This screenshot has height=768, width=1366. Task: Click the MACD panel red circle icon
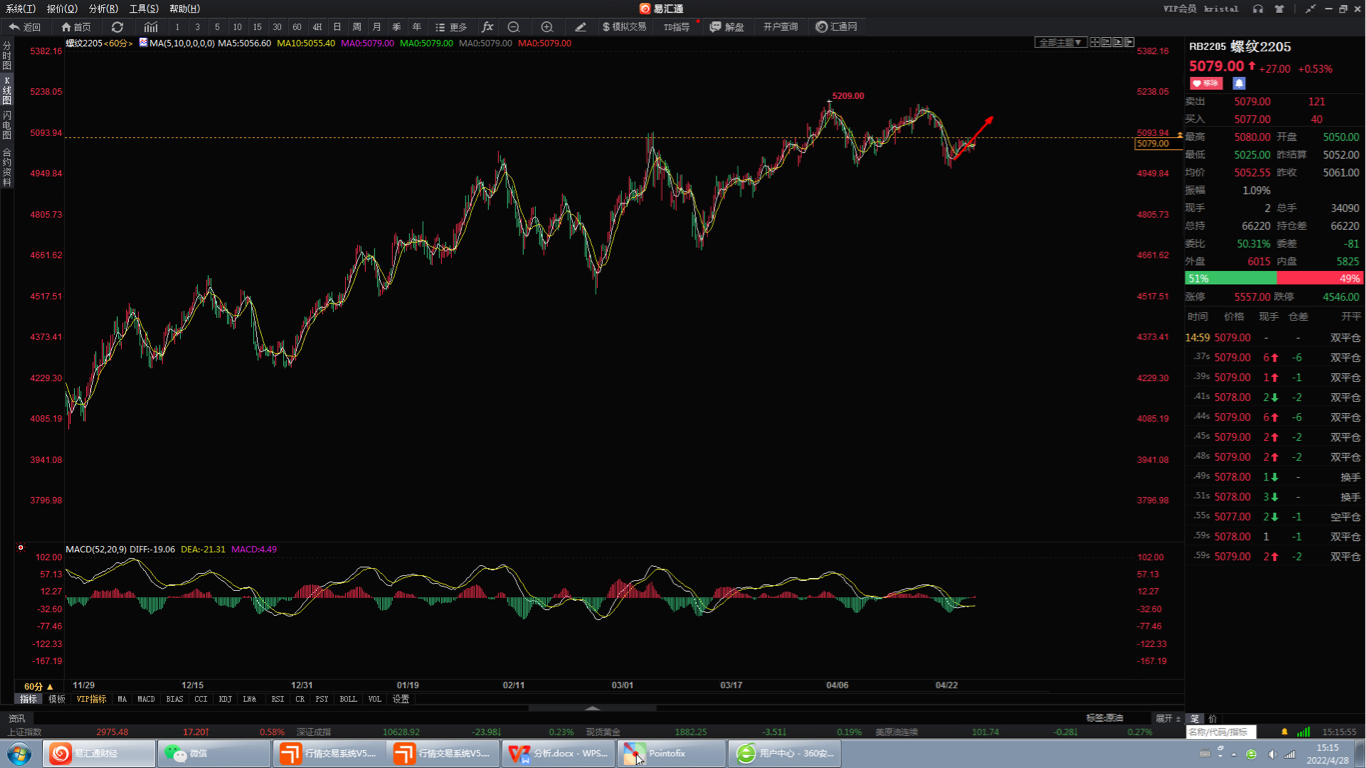(21, 548)
